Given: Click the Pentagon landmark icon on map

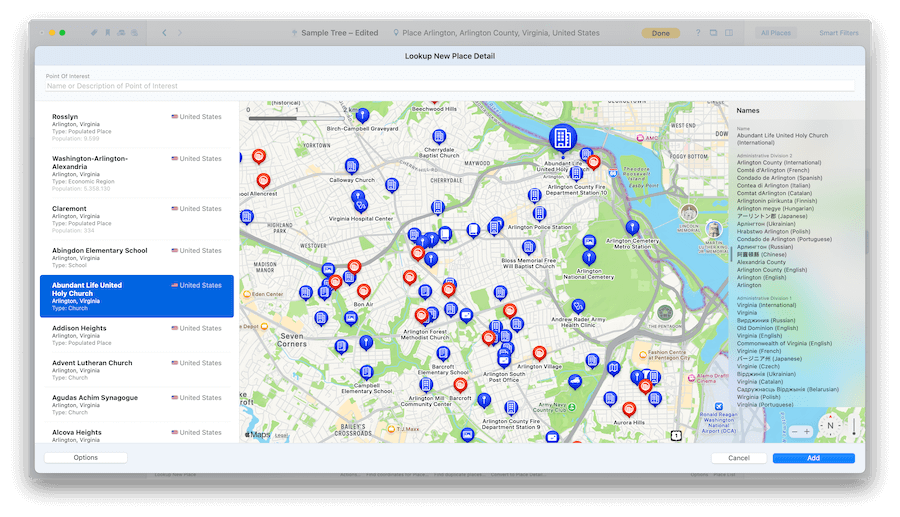Looking at the screenshot, I should [x=665, y=313].
